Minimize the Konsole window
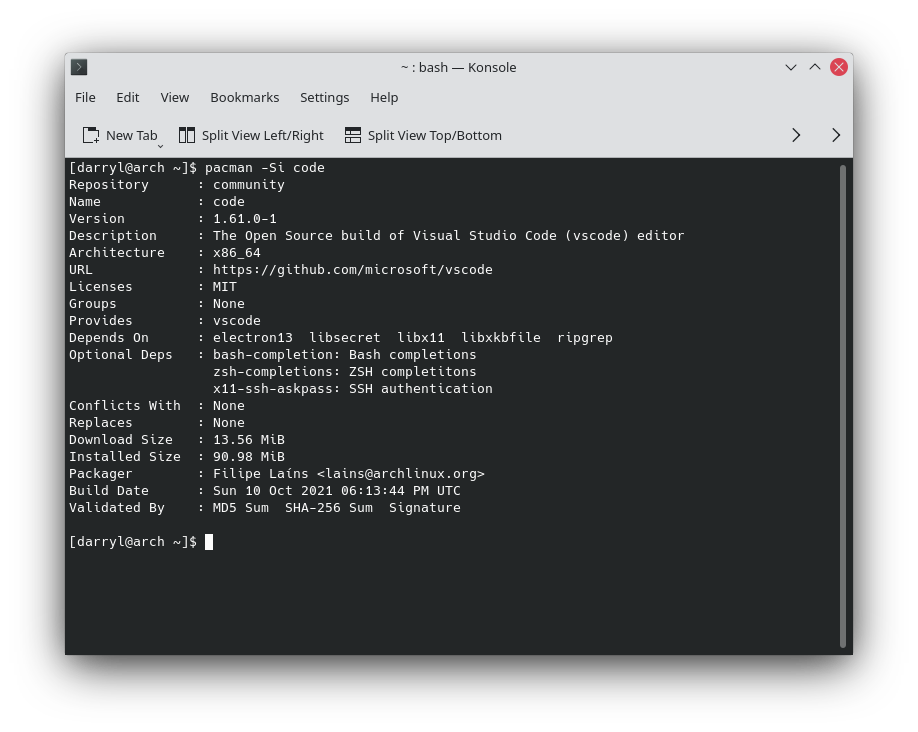918x732 pixels. (791, 67)
